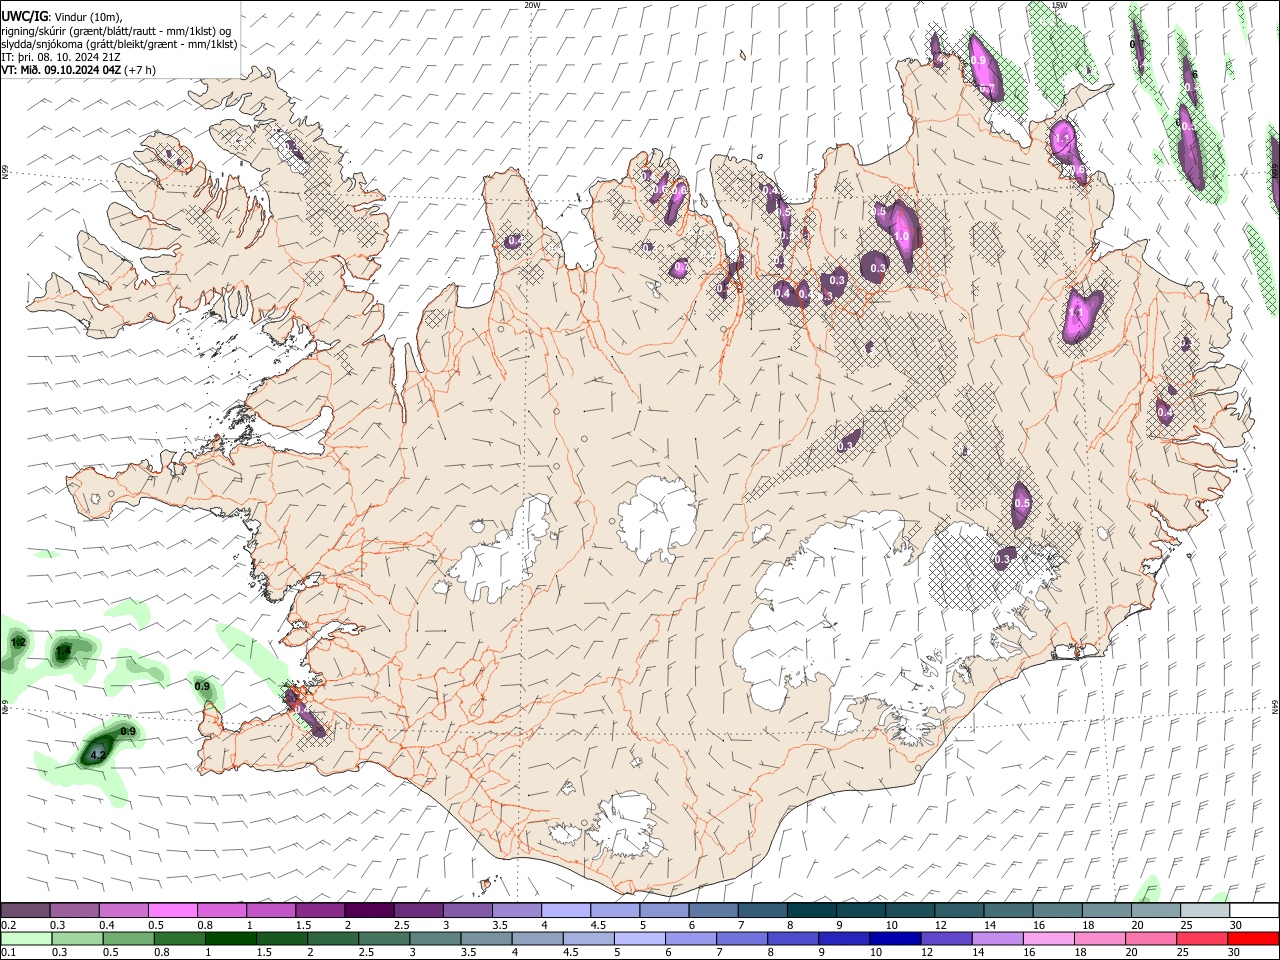Pick the snow legend swatch labeled 0.4
Viewport: 1280px width, 960px height.
point(123,910)
